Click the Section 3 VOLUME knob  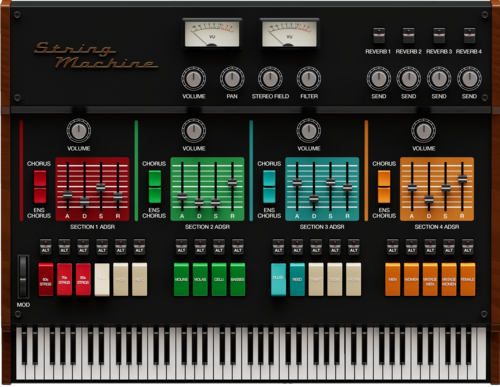[x=309, y=131]
